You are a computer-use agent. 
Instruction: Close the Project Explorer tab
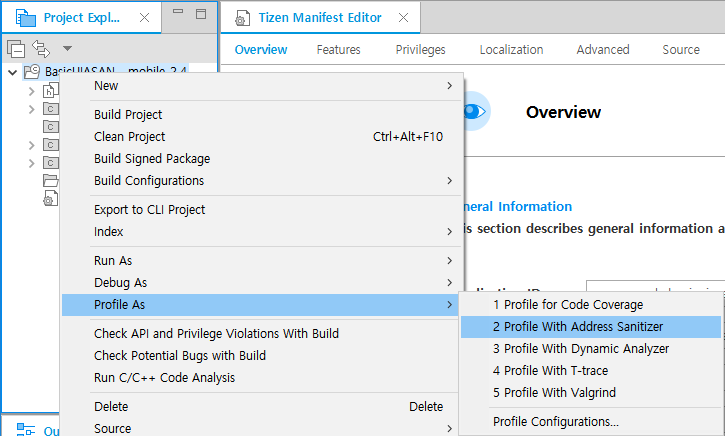(x=142, y=17)
